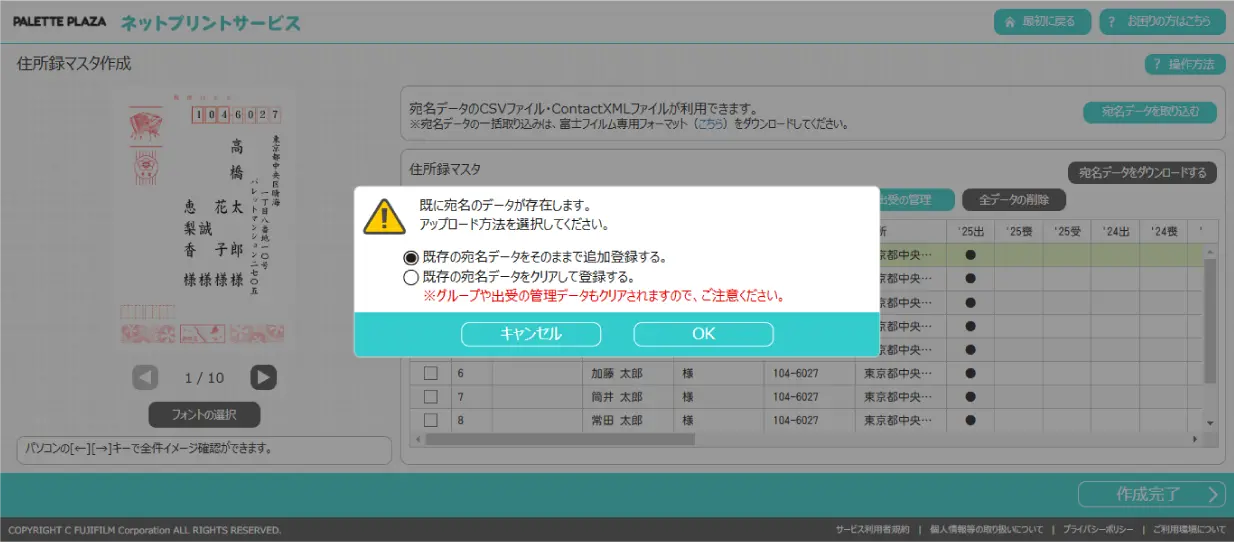Click 宛名データをダウンロードする button
Image resolution: width=1234 pixels, height=542 pixels.
[1142, 173]
